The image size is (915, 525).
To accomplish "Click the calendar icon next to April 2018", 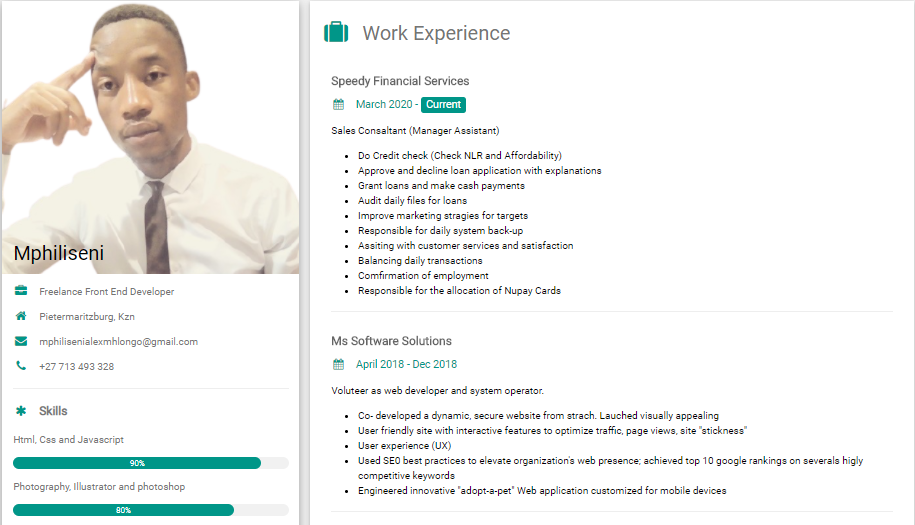I will tap(338, 365).
